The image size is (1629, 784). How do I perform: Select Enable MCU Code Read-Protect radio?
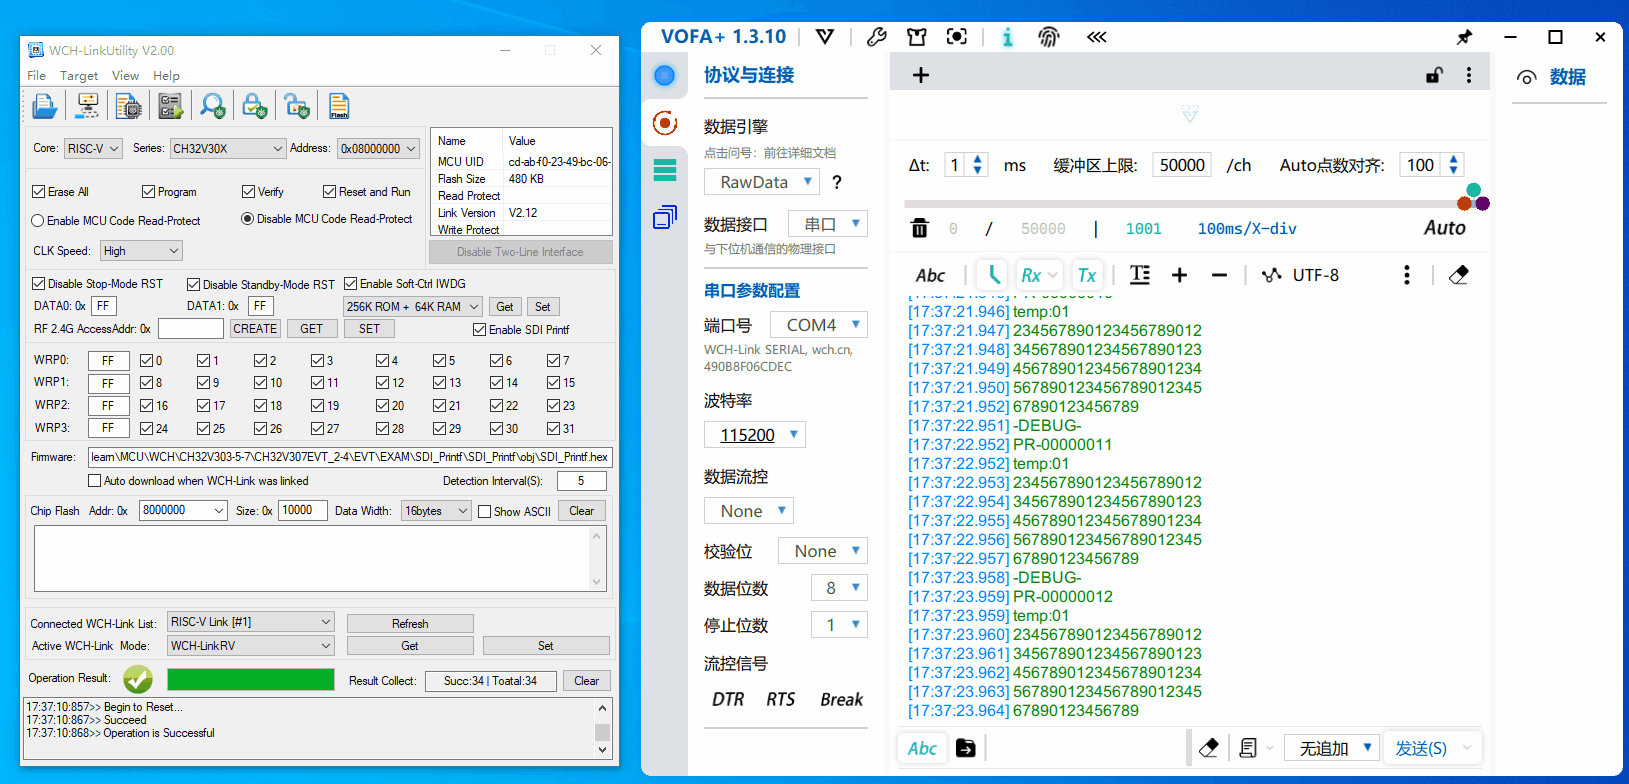pyautogui.click(x=38, y=221)
